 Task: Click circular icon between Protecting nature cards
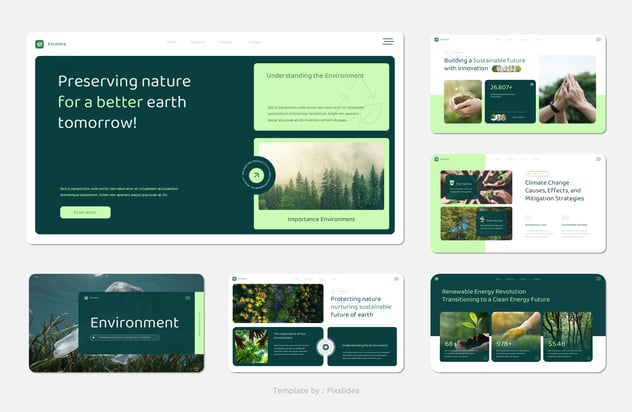click(325, 347)
